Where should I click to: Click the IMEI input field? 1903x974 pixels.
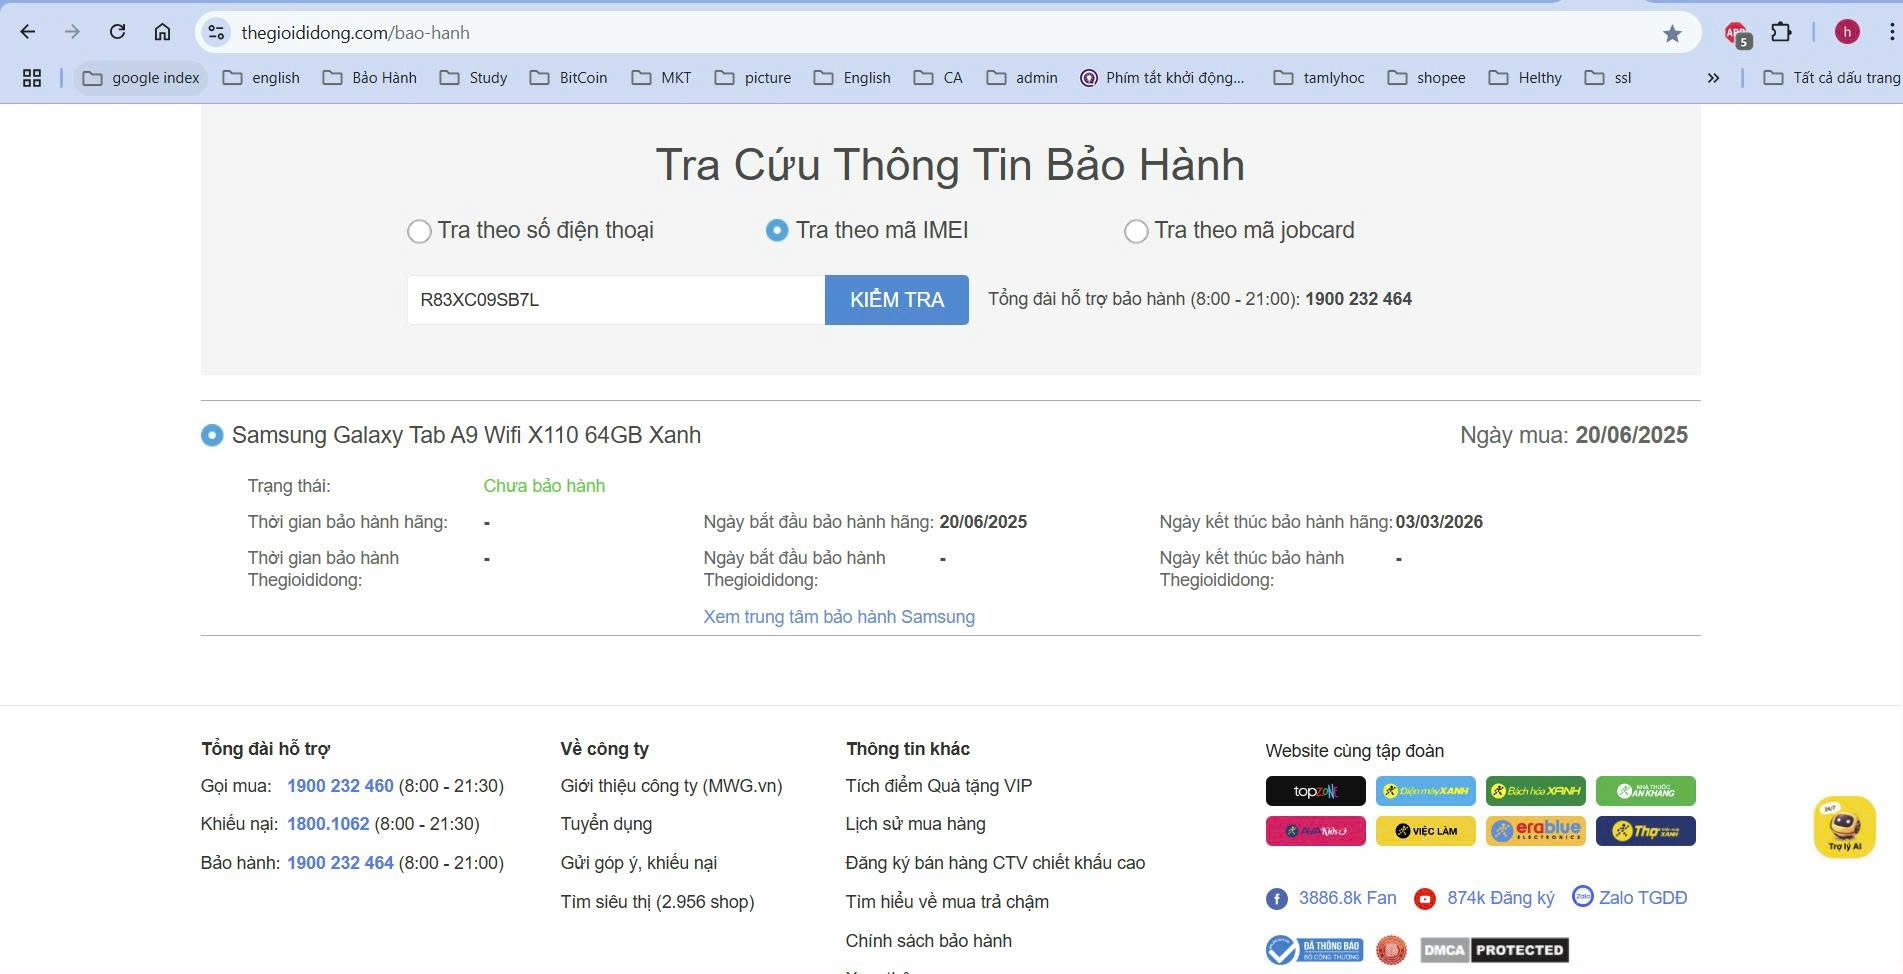coord(616,300)
